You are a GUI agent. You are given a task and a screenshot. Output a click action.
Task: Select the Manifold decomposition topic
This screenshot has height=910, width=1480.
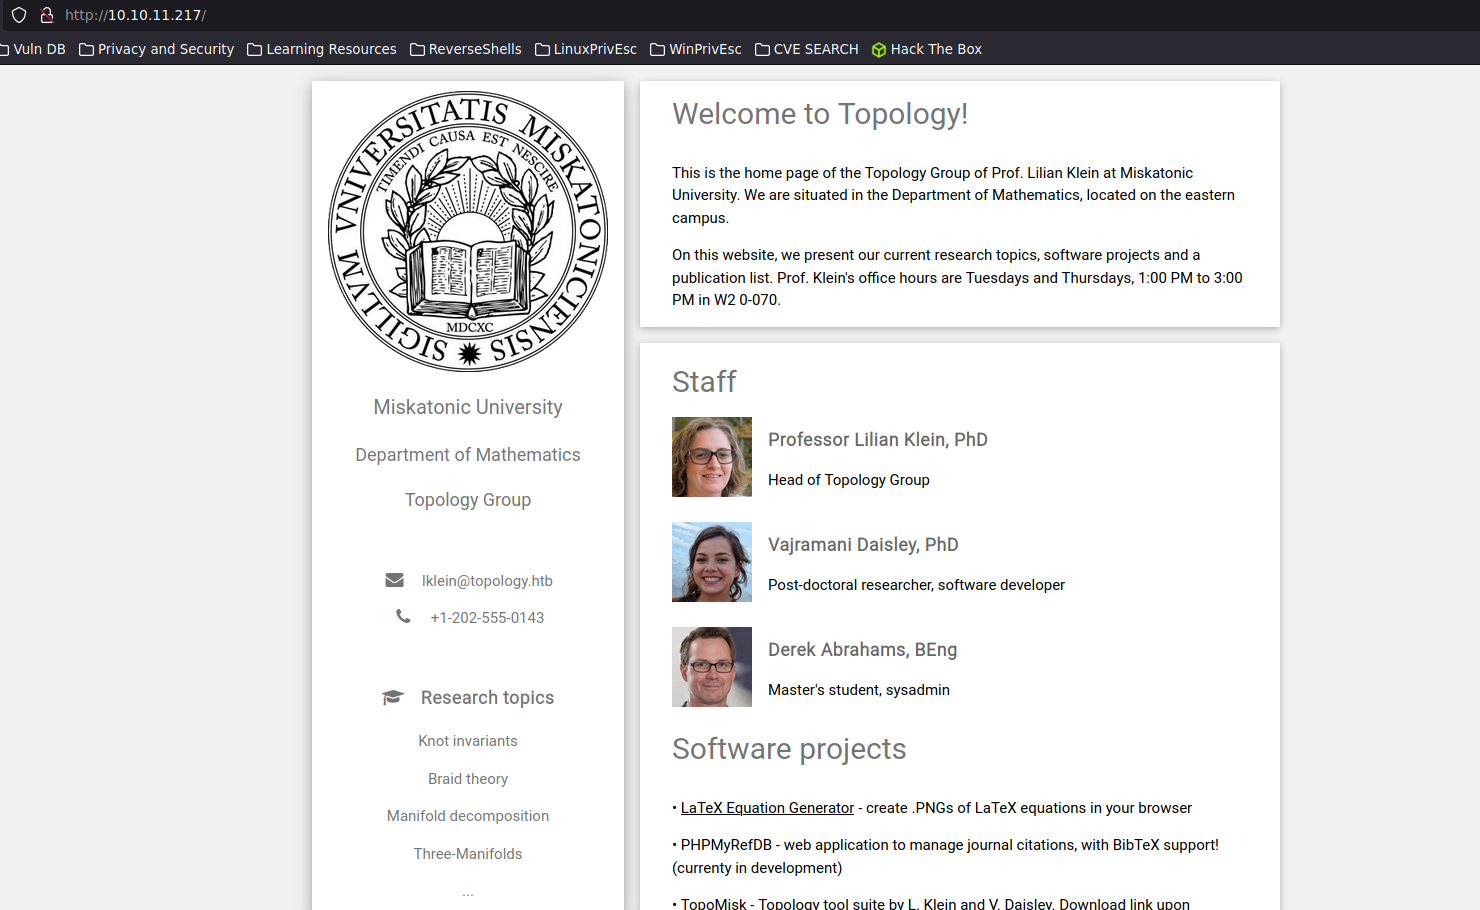point(468,816)
